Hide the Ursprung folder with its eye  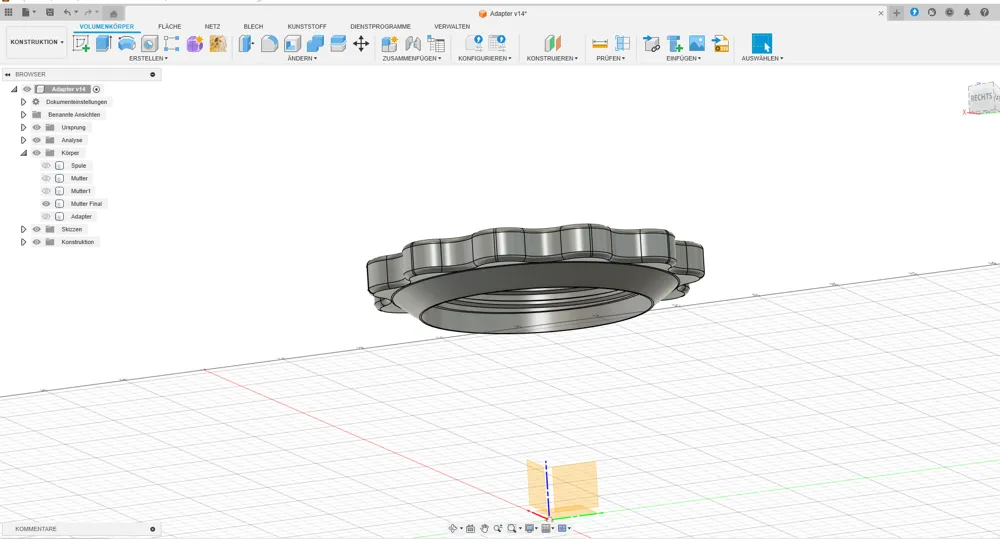[36, 127]
